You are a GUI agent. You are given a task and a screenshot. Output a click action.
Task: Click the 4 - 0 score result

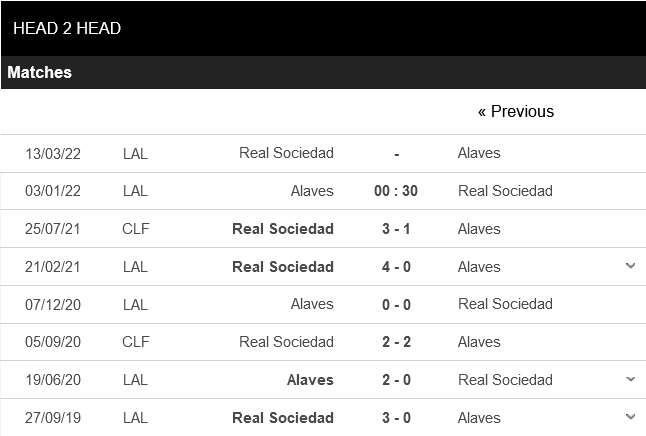(396, 267)
